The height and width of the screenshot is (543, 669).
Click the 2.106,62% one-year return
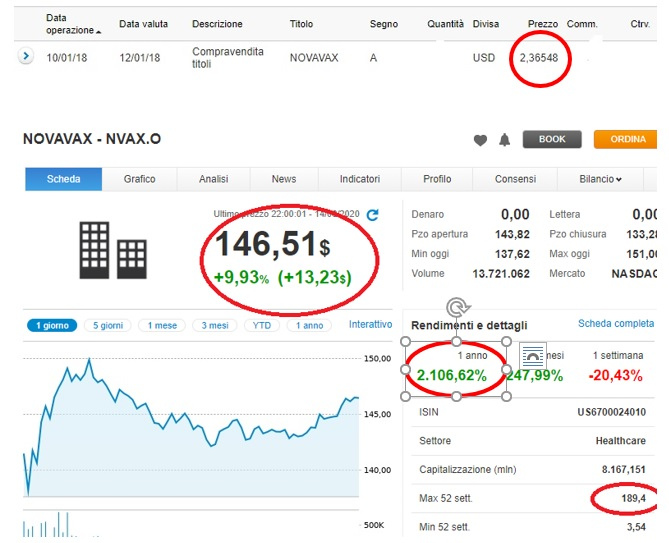click(451, 376)
